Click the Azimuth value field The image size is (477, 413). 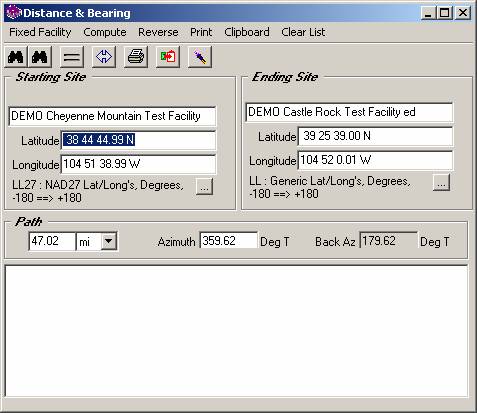(x=228, y=241)
